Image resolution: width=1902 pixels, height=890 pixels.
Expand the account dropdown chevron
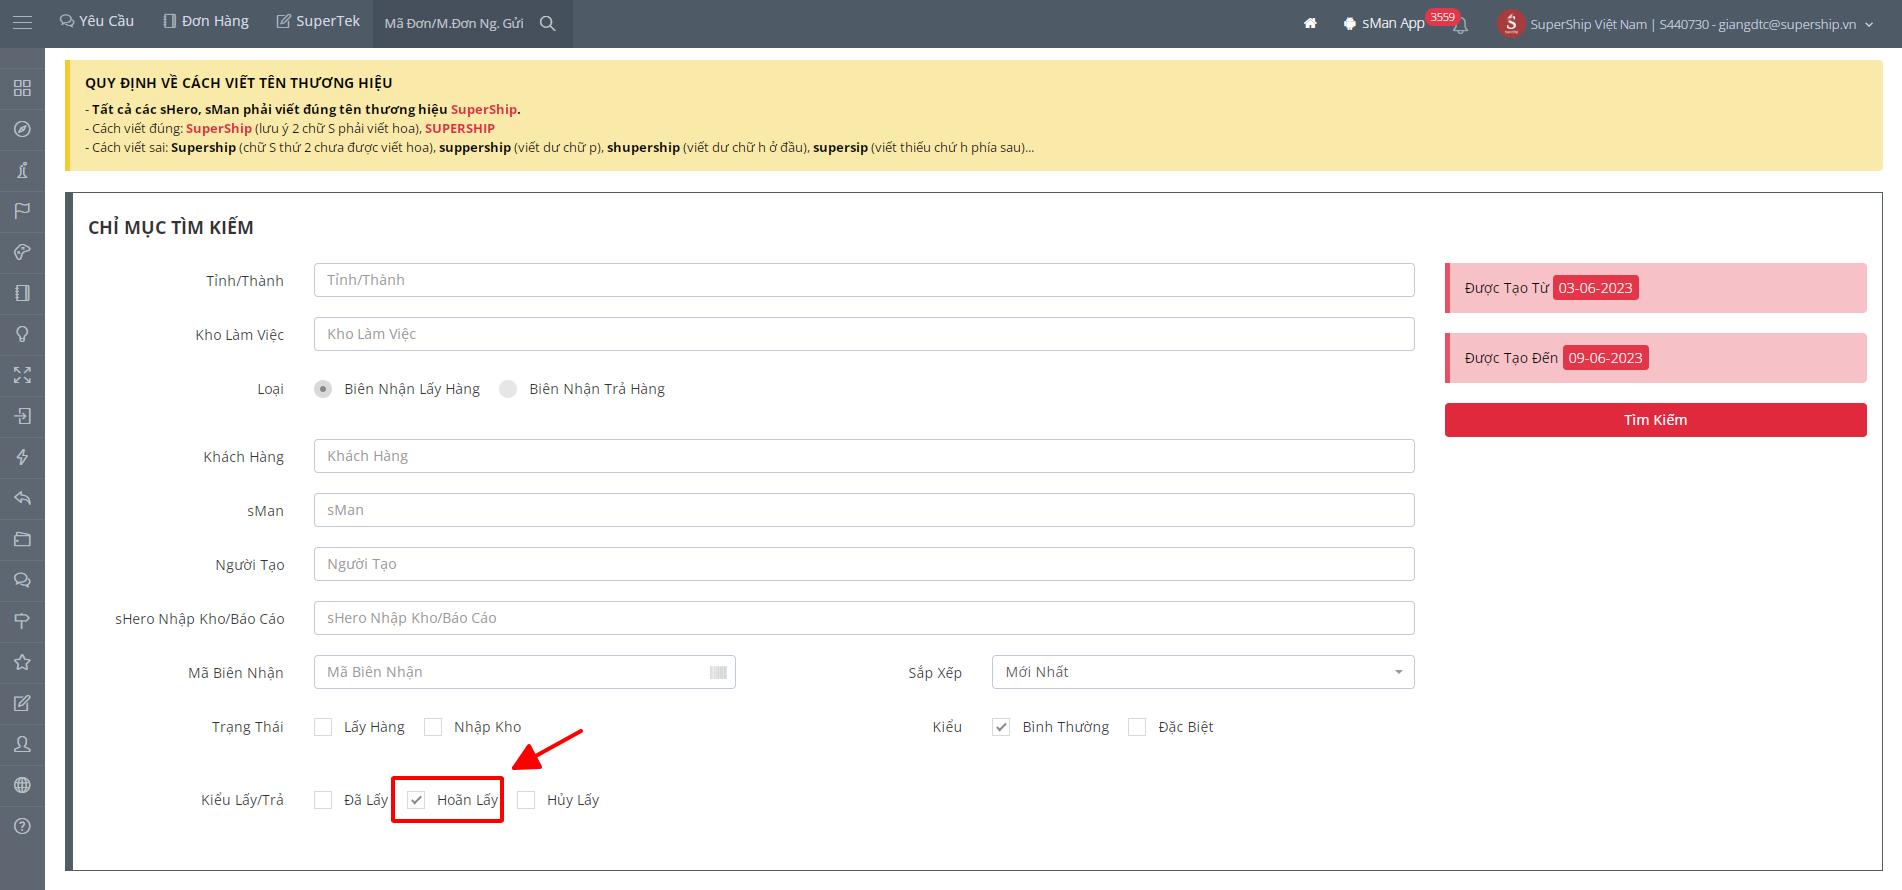[x=1869, y=24]
